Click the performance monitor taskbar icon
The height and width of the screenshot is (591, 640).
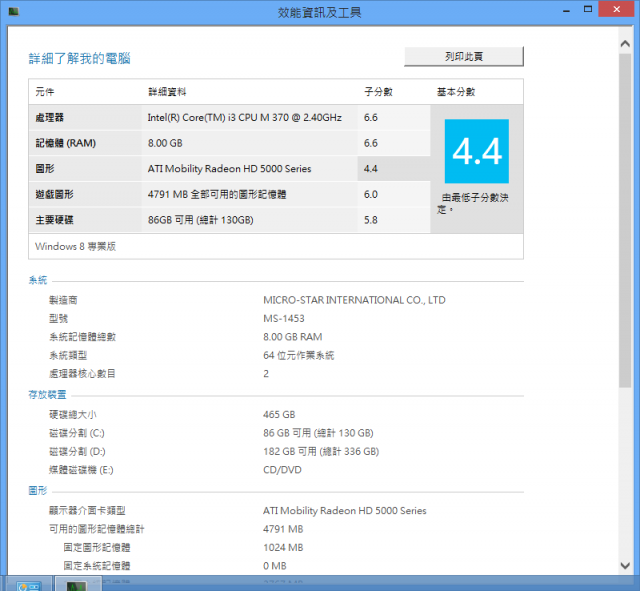click(x=77, y=586)
